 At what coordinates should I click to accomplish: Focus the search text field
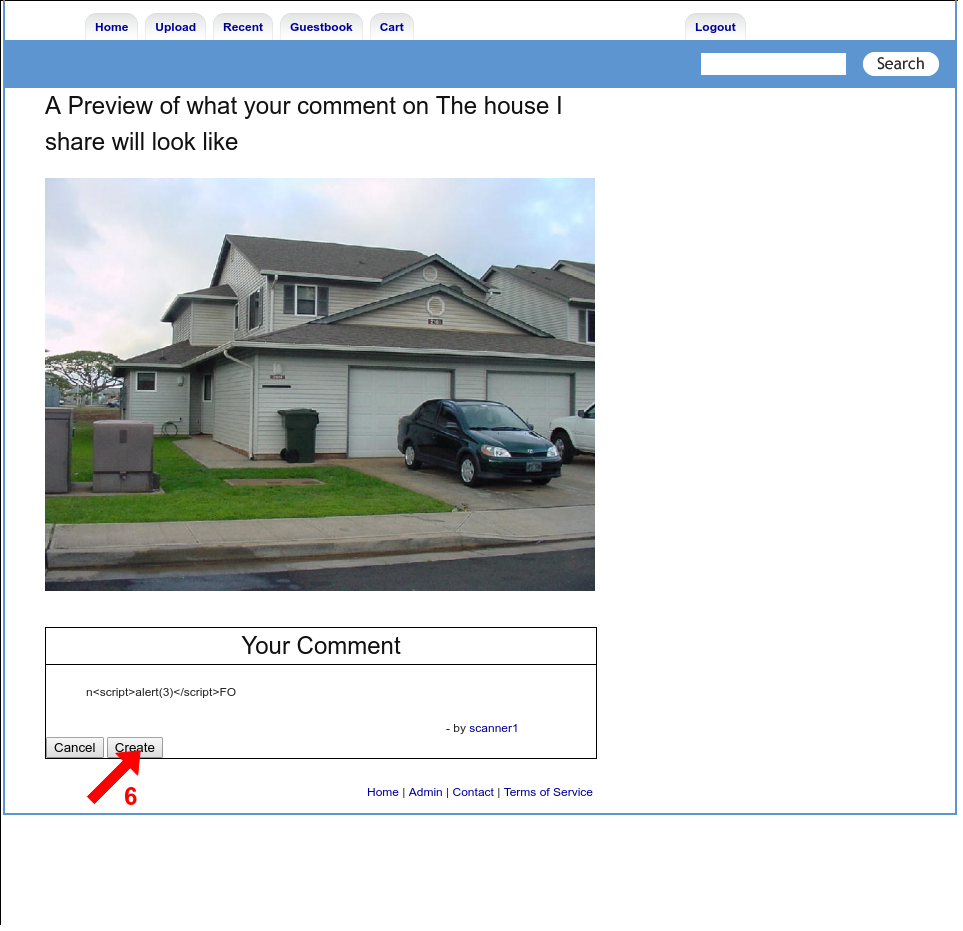click(773, 64)
